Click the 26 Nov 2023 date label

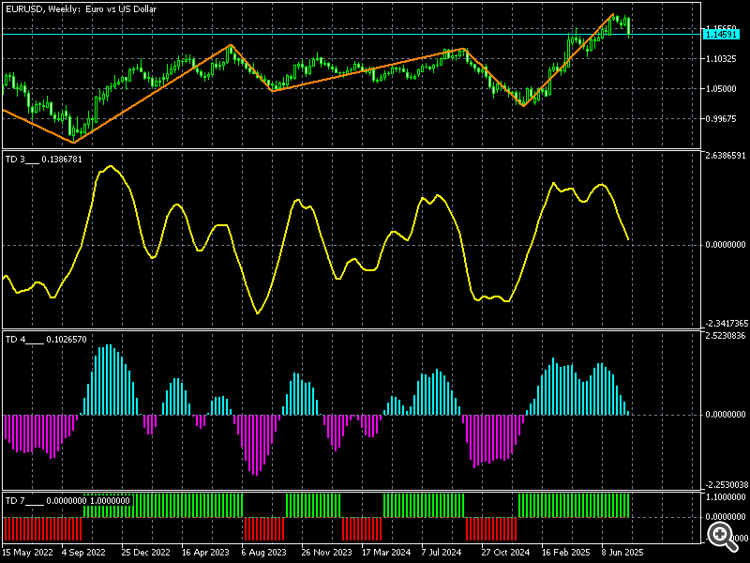pyautogui.click(x=326, y=552)
